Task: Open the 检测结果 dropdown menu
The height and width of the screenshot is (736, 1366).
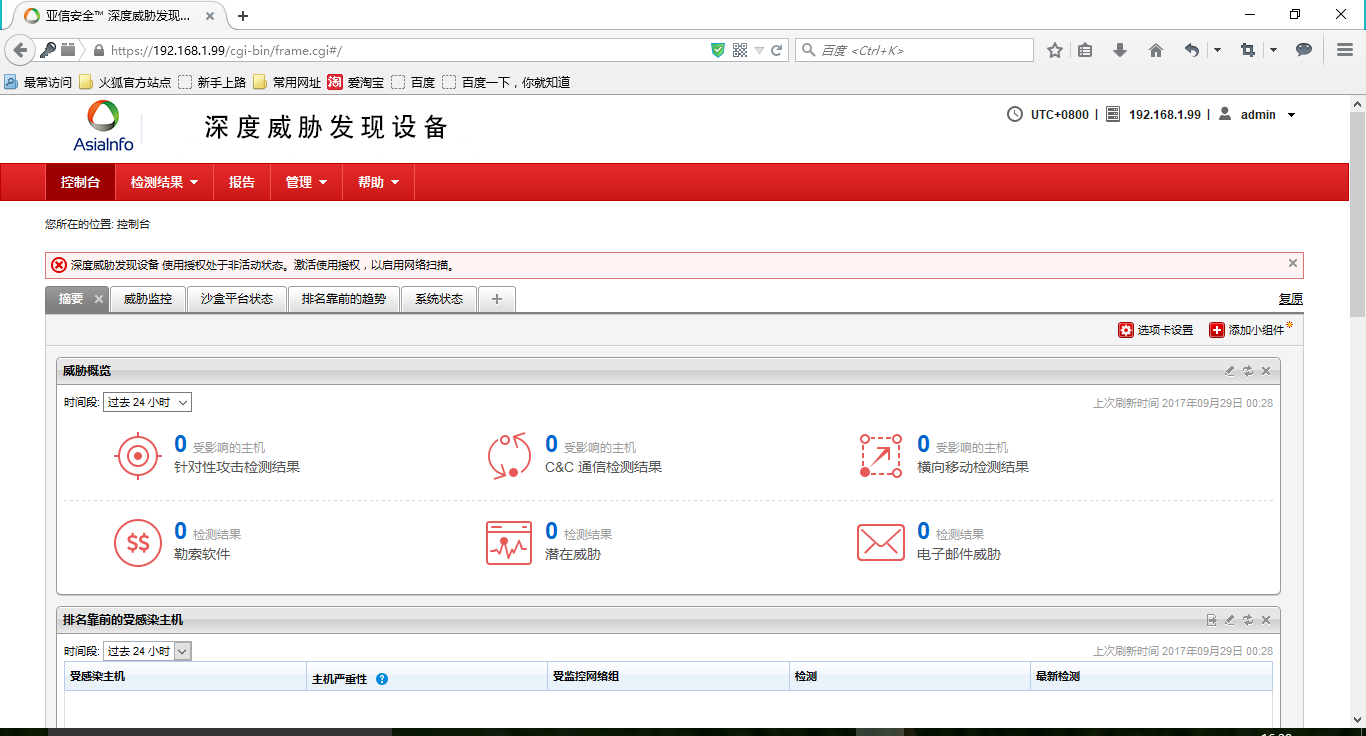Action: tap(164, 182)
